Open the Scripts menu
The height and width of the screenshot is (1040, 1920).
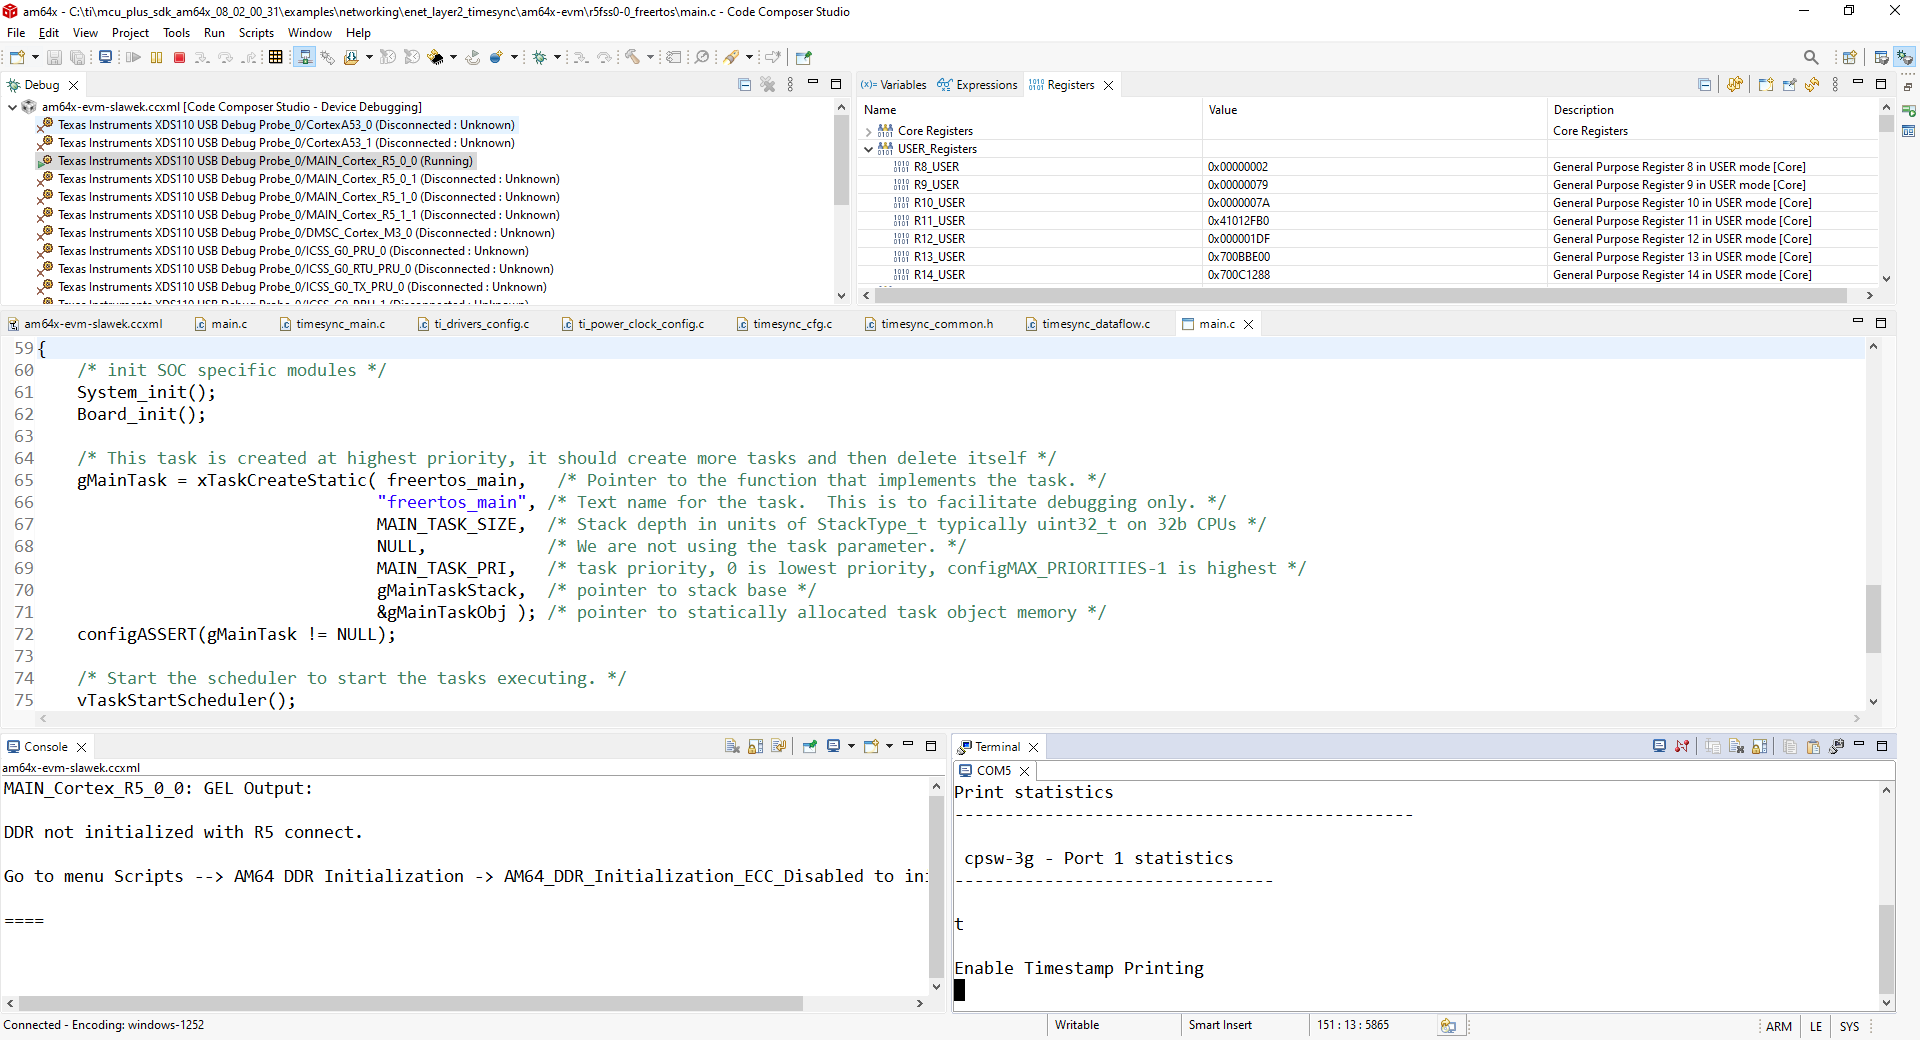(x=256, y=33)
